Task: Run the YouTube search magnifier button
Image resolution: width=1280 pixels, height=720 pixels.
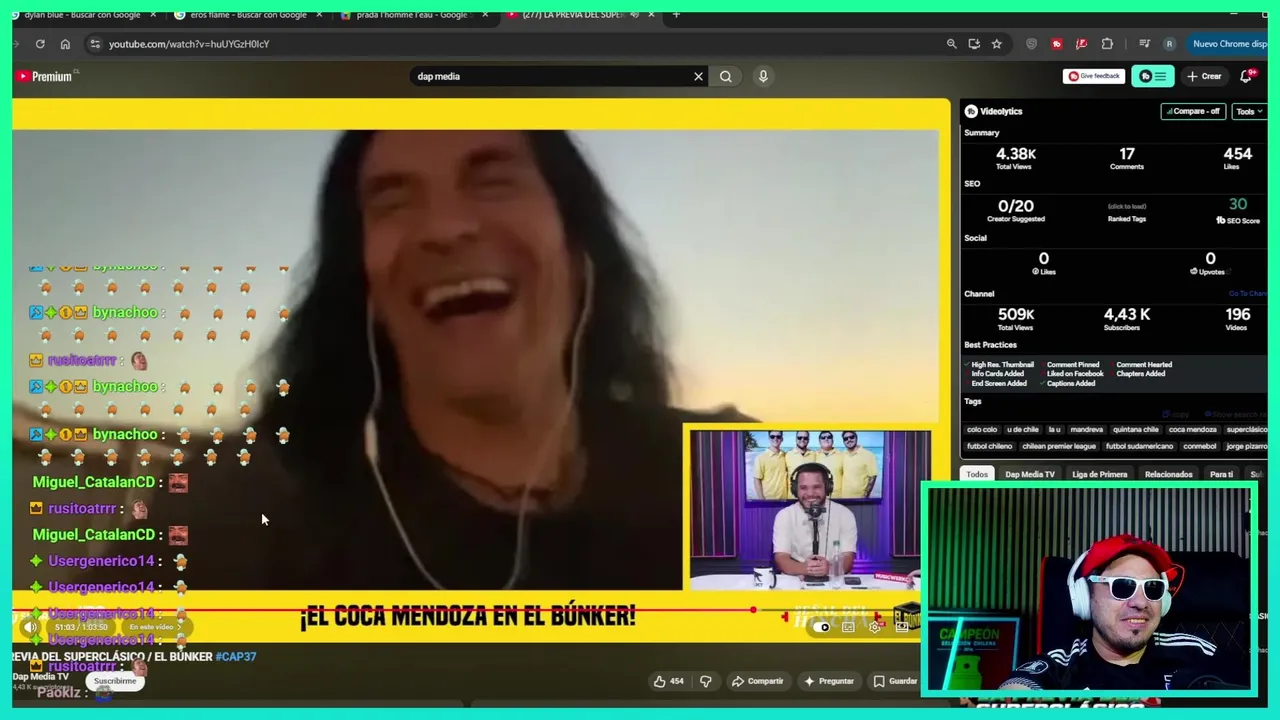Action: tap(726, 76)
